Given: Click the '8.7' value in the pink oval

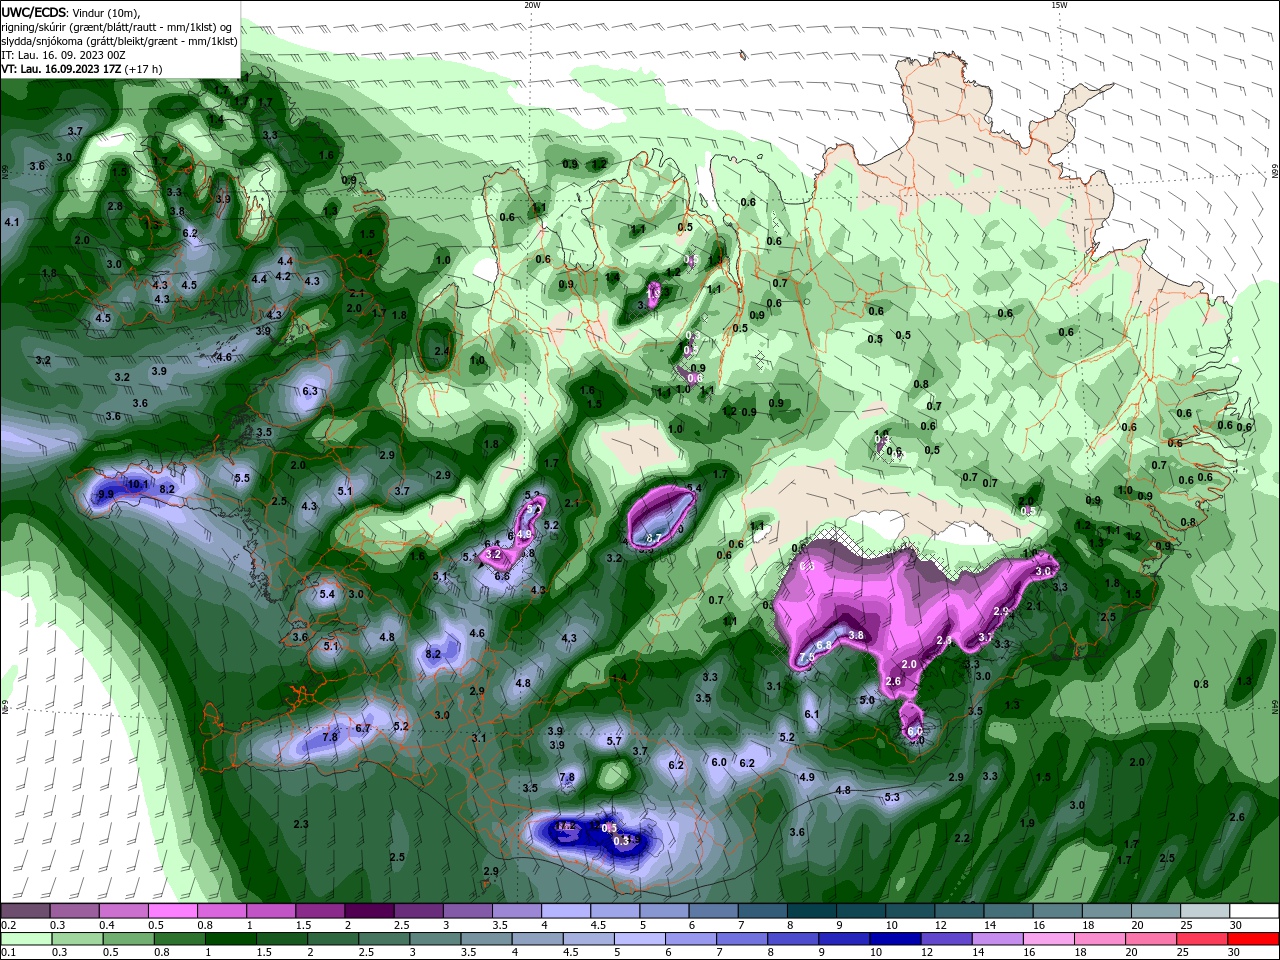Looking at the screenshot, I should [x=654, y=538].
